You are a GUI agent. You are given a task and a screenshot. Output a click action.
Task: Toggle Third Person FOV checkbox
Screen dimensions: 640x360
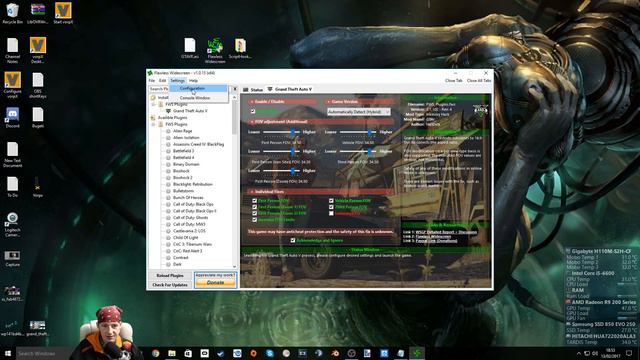(x=331, y=207)
